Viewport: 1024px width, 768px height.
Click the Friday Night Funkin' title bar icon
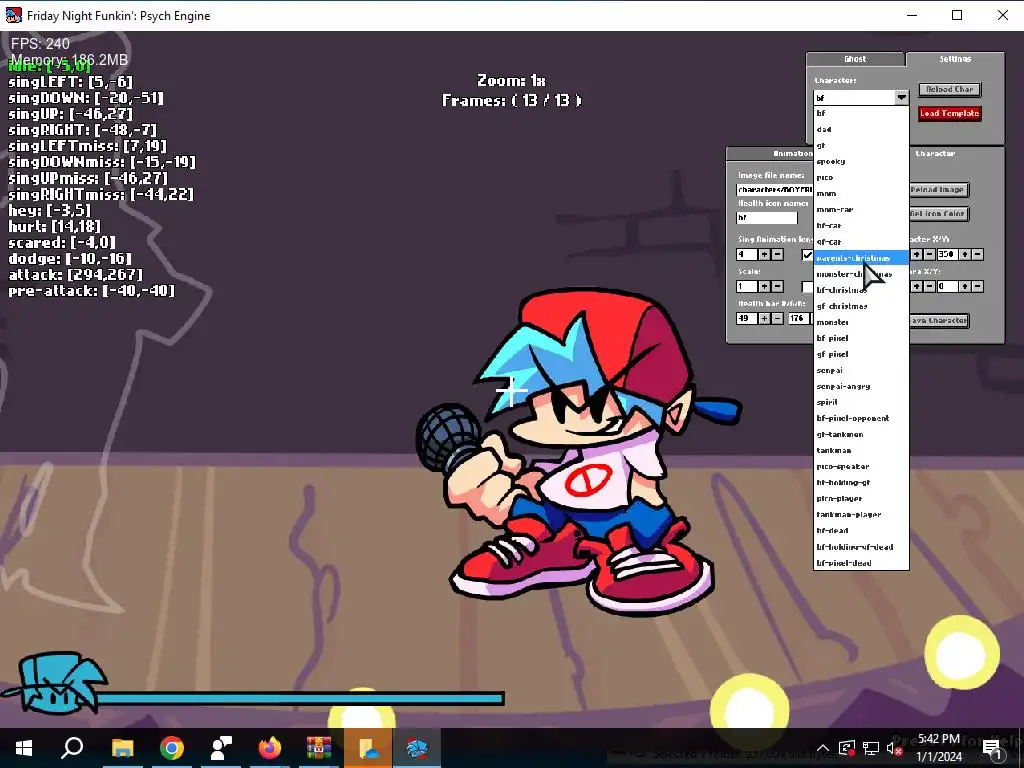click(x=14, y=15)
